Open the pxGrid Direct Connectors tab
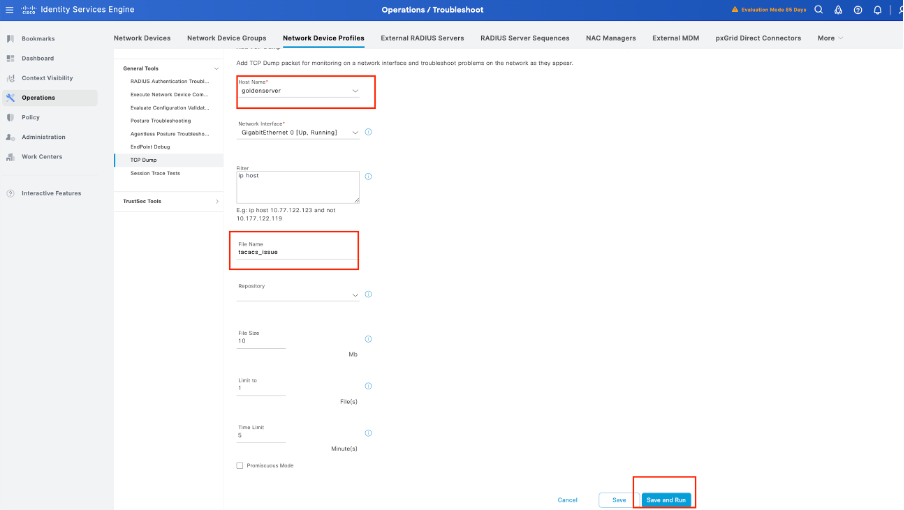The height and width of the screenshot is (510, 904). tap(758, 38)
